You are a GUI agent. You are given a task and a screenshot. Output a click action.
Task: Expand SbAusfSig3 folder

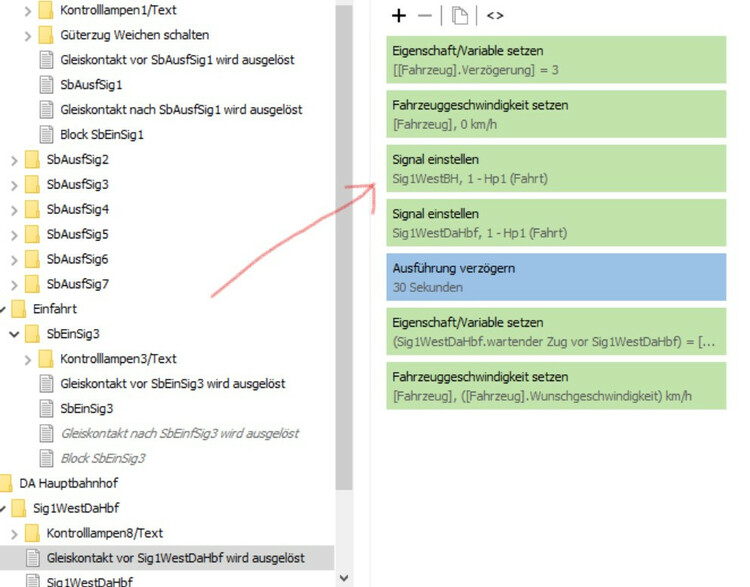click(14, 185)
